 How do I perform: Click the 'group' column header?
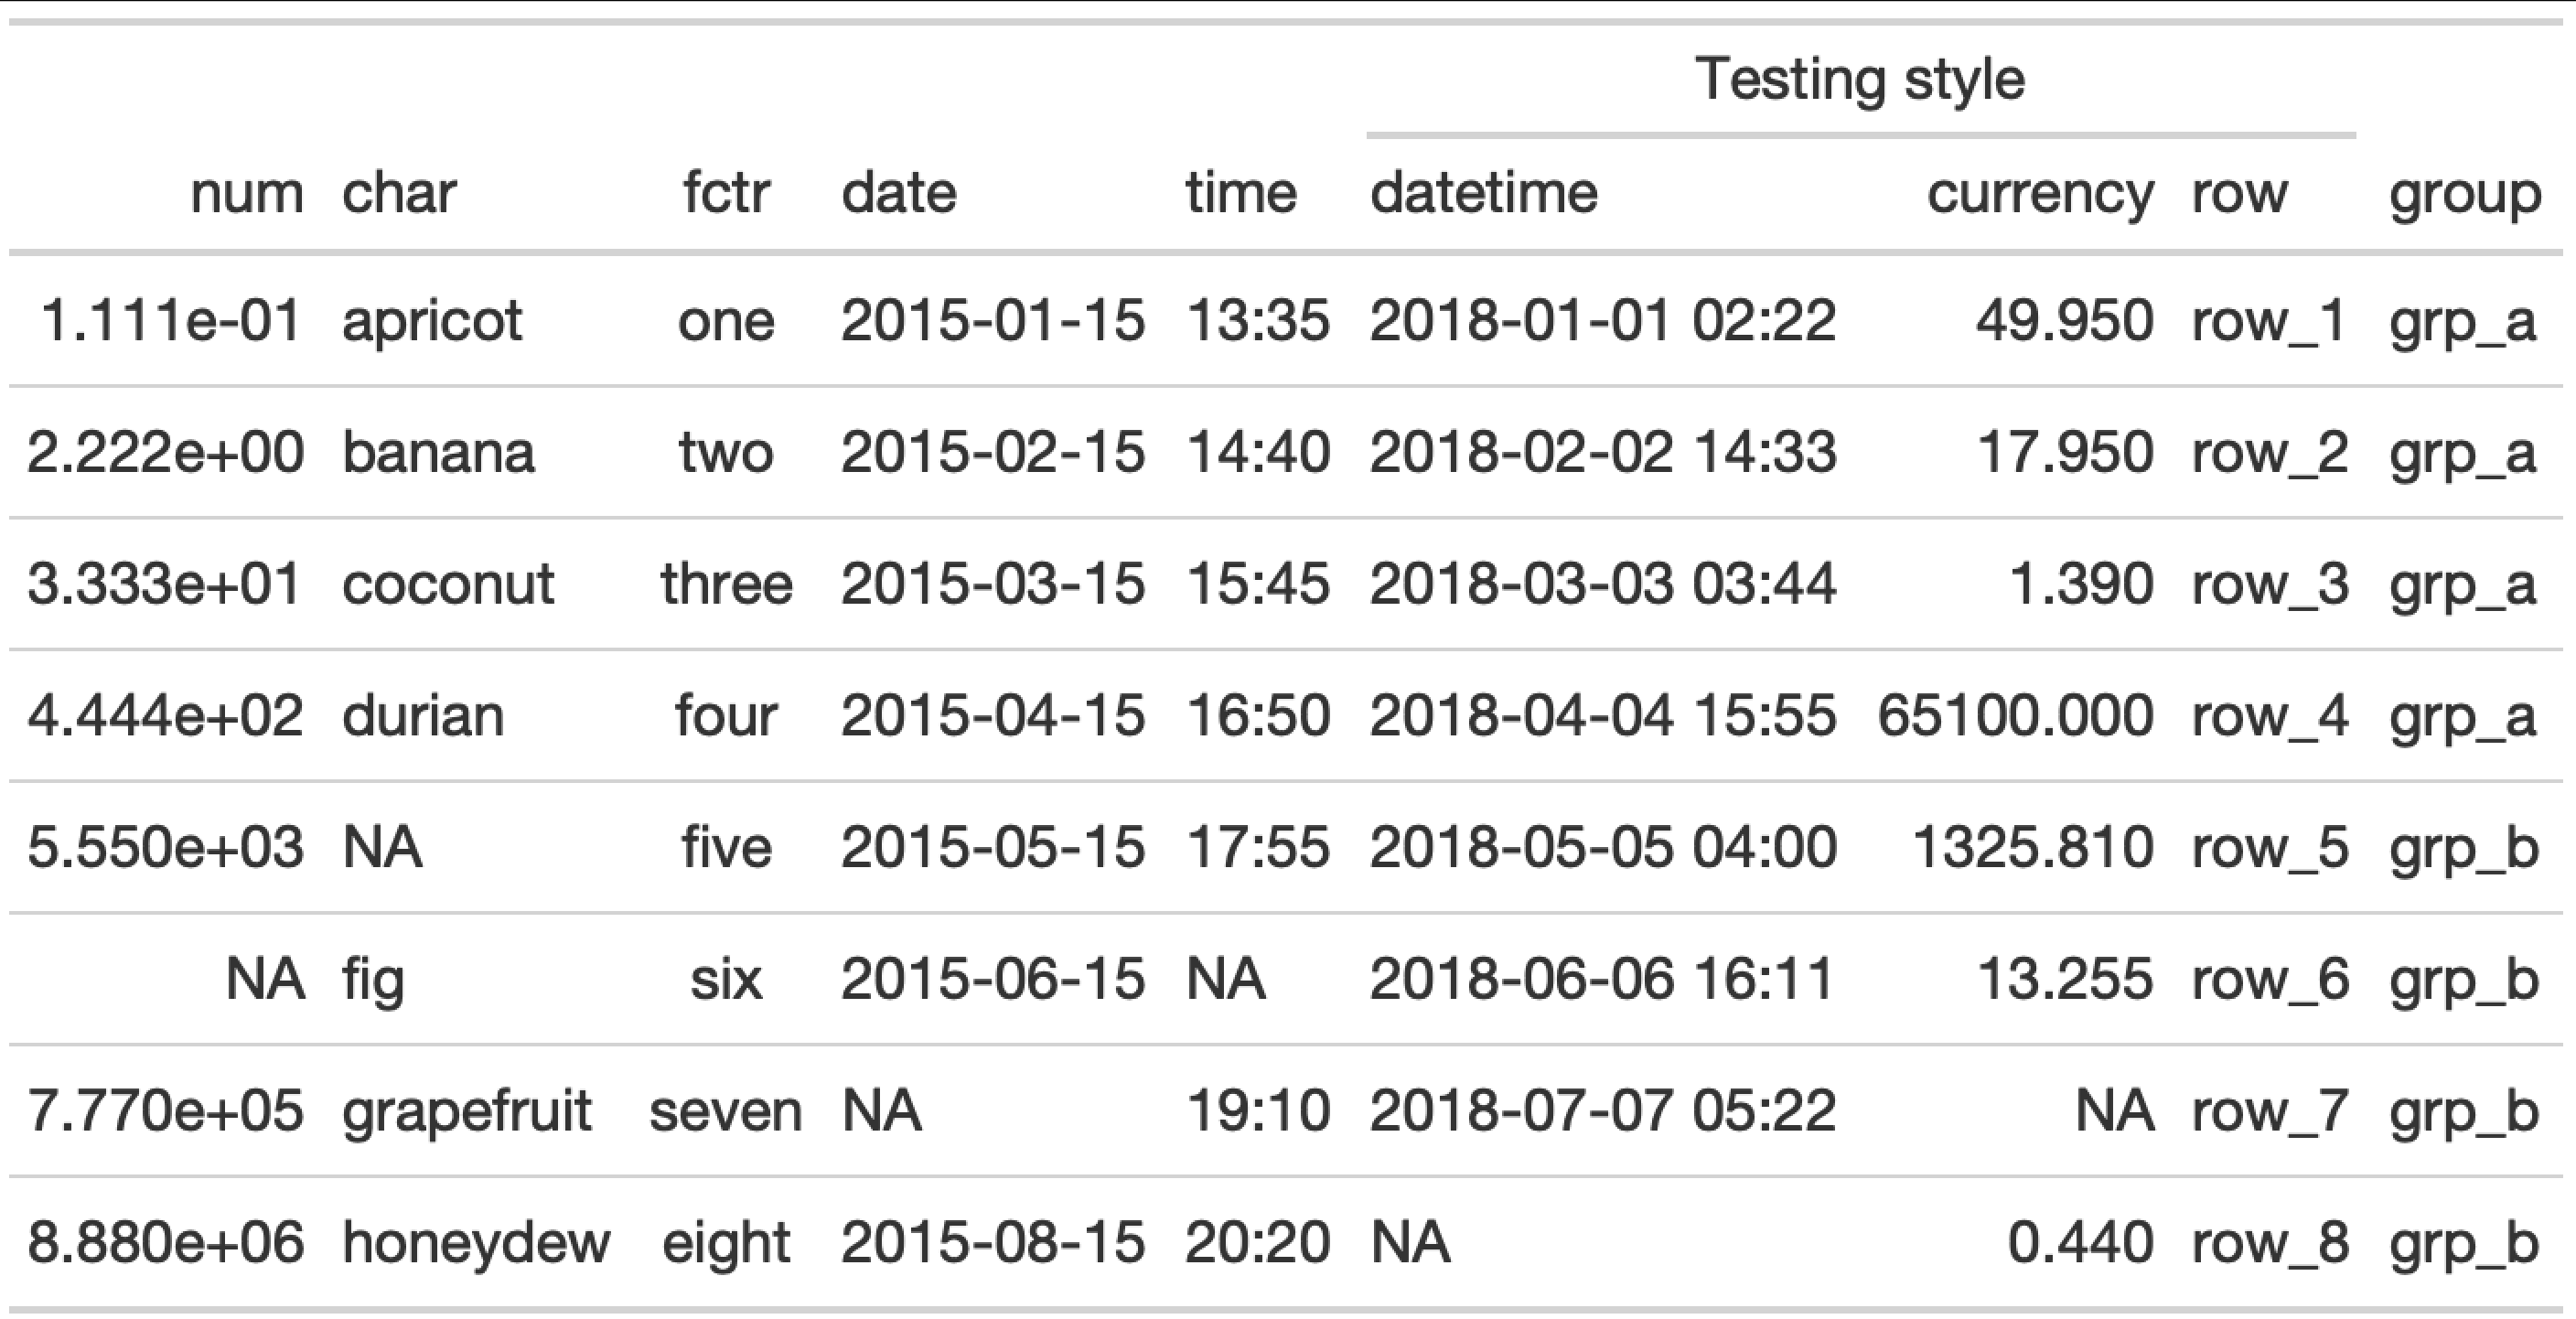[x=2465, y=194]
